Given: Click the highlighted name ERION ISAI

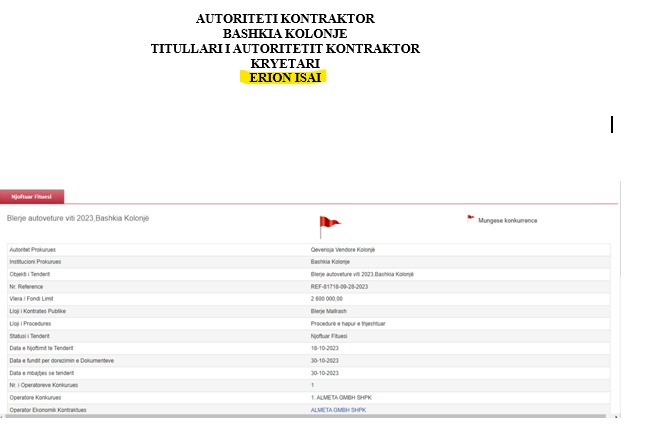Looking at the screenshot, I should pos(285,77).
